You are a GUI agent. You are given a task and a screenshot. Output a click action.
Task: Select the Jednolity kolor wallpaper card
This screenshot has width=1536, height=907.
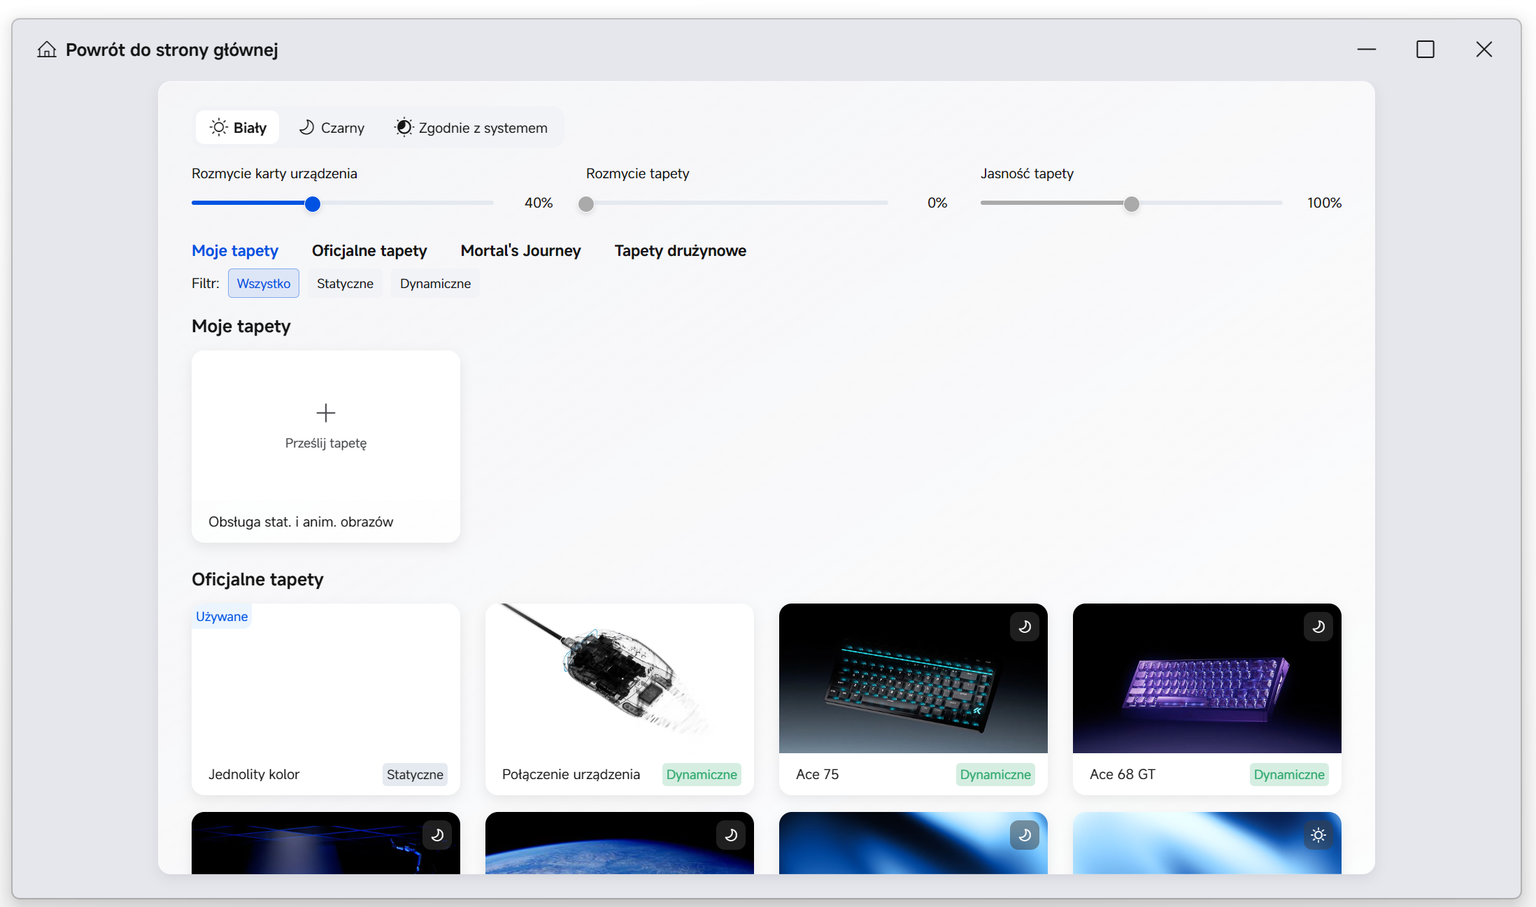click(x=326, y=699)
